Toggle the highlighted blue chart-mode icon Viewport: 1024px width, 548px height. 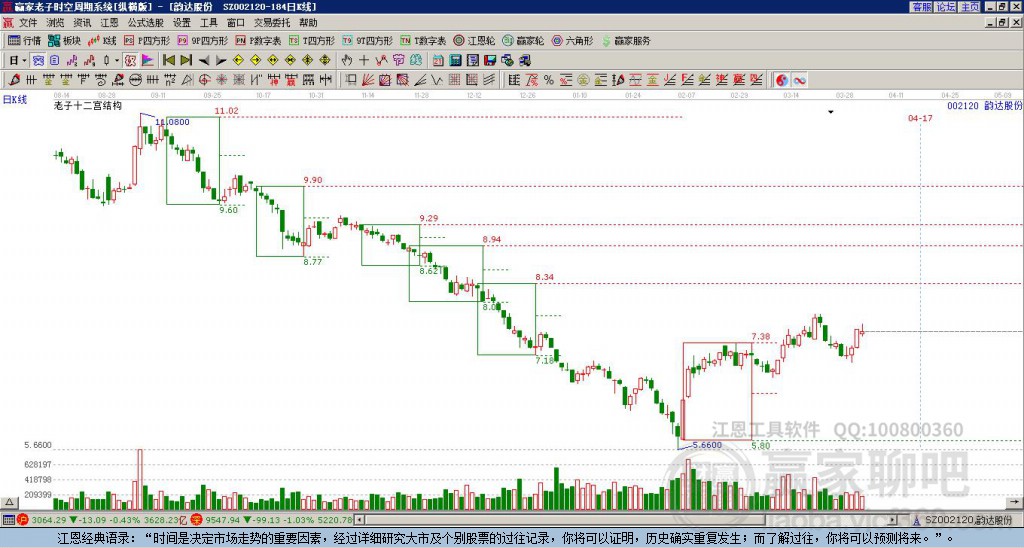[39, 61]
